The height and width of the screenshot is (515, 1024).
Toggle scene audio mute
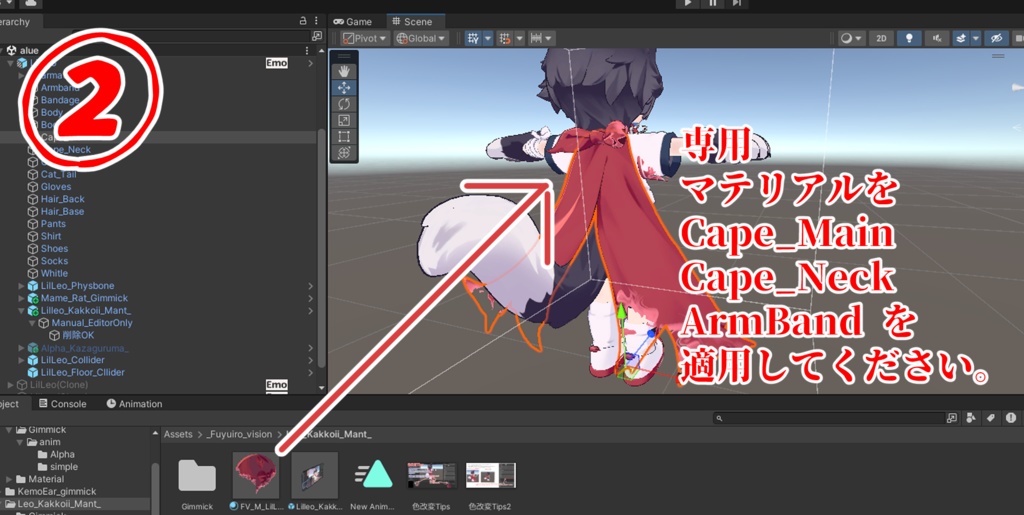click(x=937, y=39)
